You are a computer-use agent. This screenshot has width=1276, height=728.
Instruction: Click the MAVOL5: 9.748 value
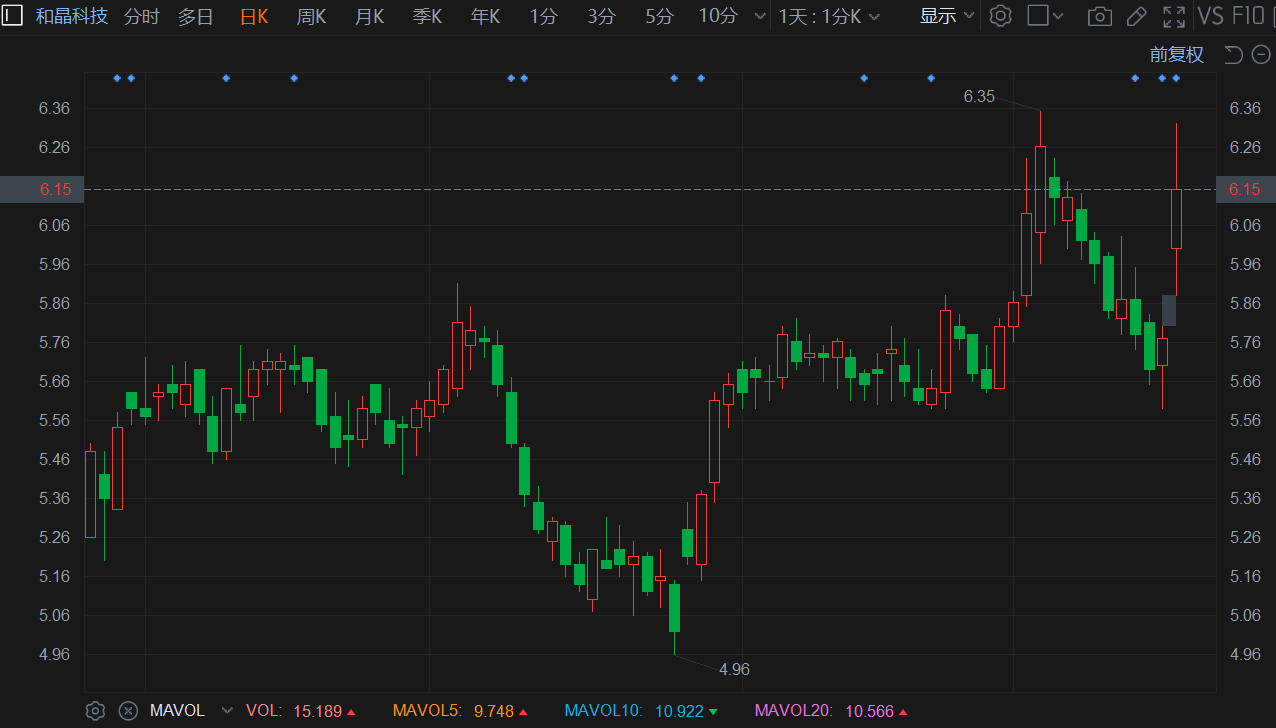[x=460, y=711]
